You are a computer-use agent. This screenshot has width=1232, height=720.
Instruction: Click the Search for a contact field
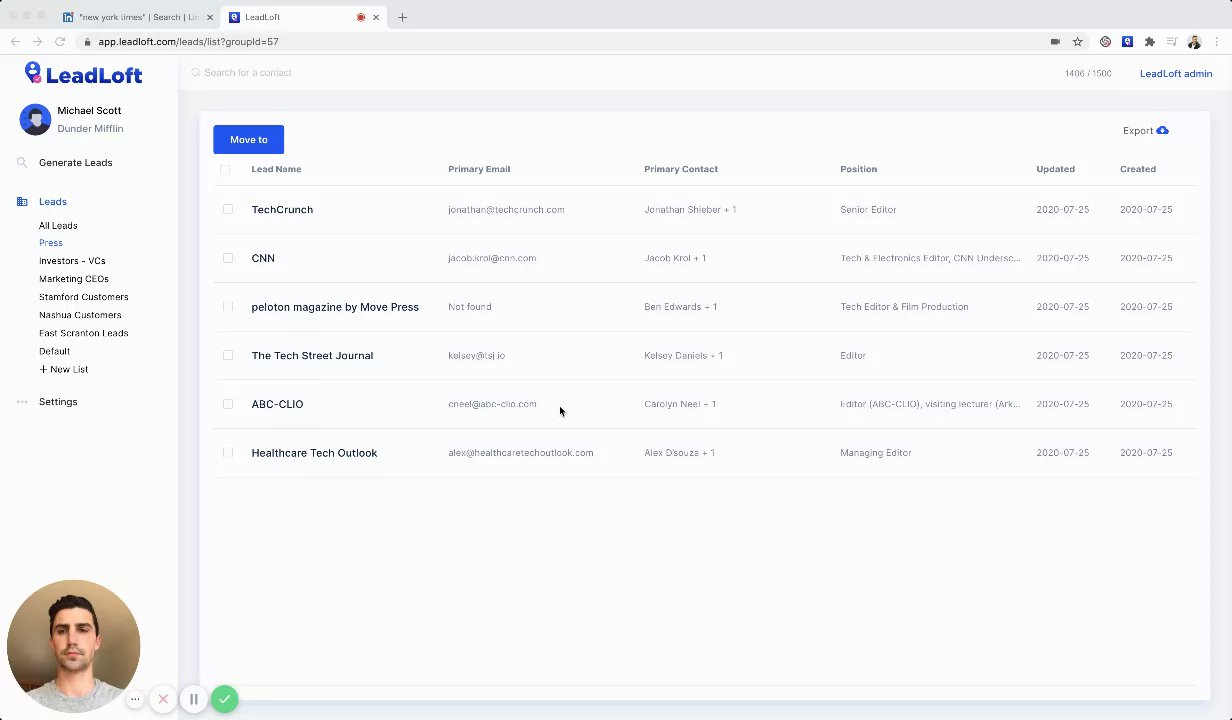tap(248, 73)
